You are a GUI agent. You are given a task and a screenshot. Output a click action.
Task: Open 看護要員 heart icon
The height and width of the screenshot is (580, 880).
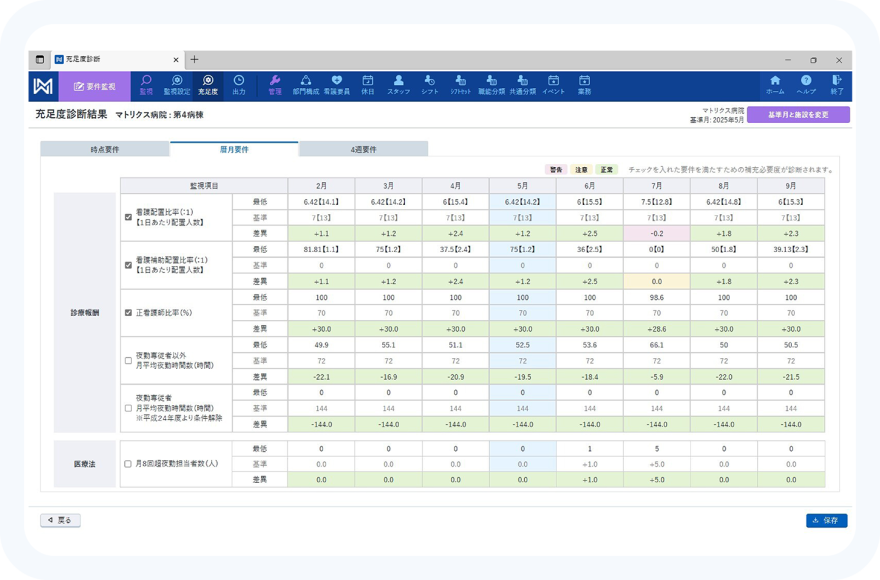click(x=337, y=85)
